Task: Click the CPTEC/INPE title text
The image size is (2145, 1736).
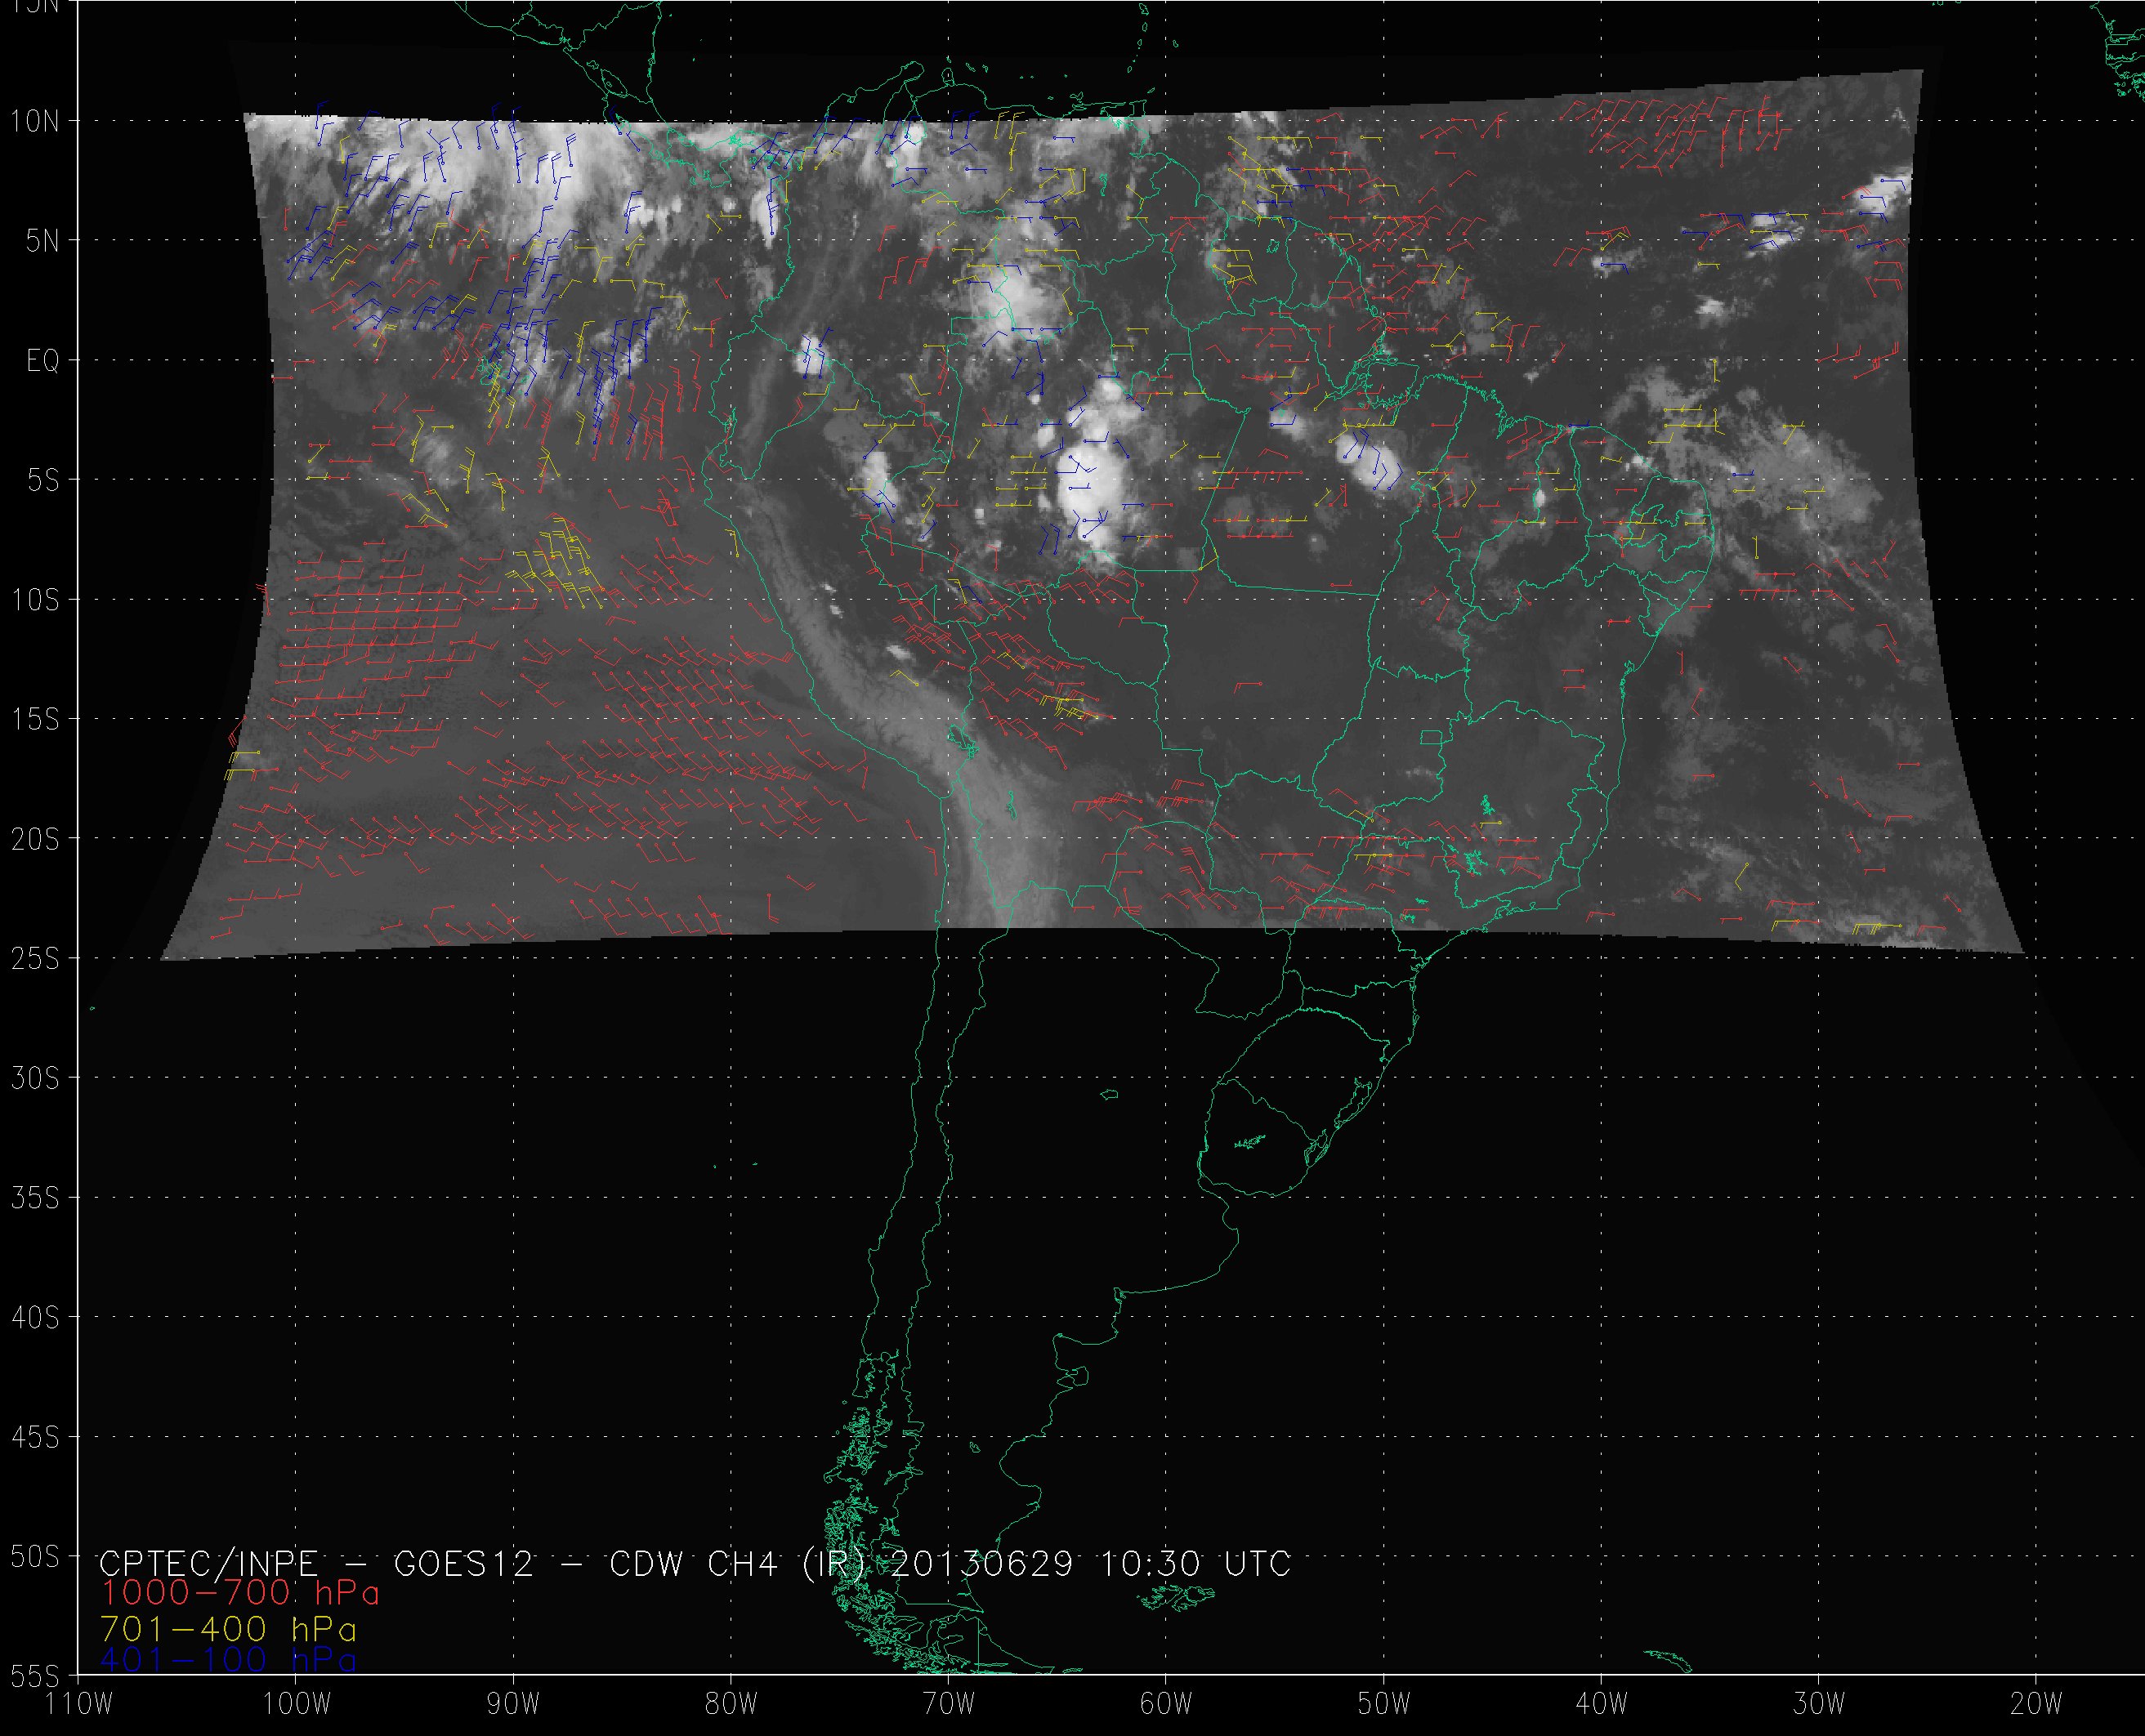Action: coord(208,1563)
